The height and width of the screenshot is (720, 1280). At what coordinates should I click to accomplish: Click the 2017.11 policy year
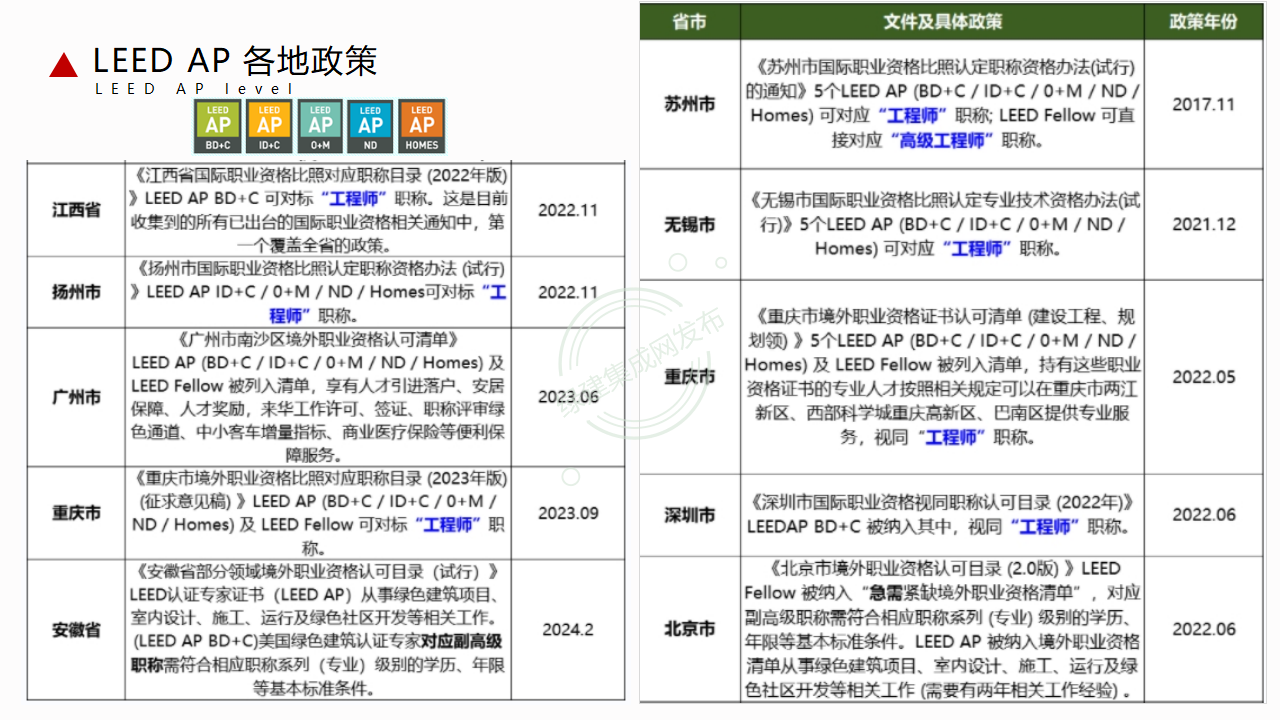click(1203, 104)
